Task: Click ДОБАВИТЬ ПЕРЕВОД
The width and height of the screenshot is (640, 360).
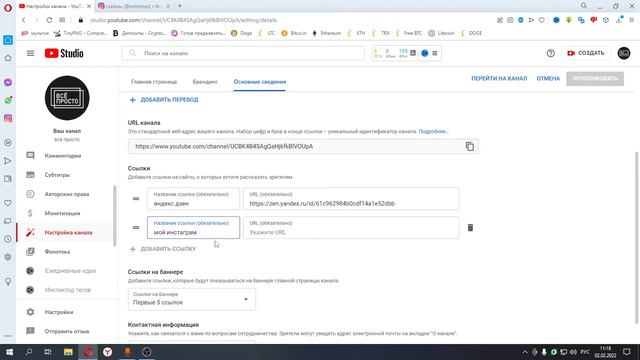Action: click(x=164, y=100)
